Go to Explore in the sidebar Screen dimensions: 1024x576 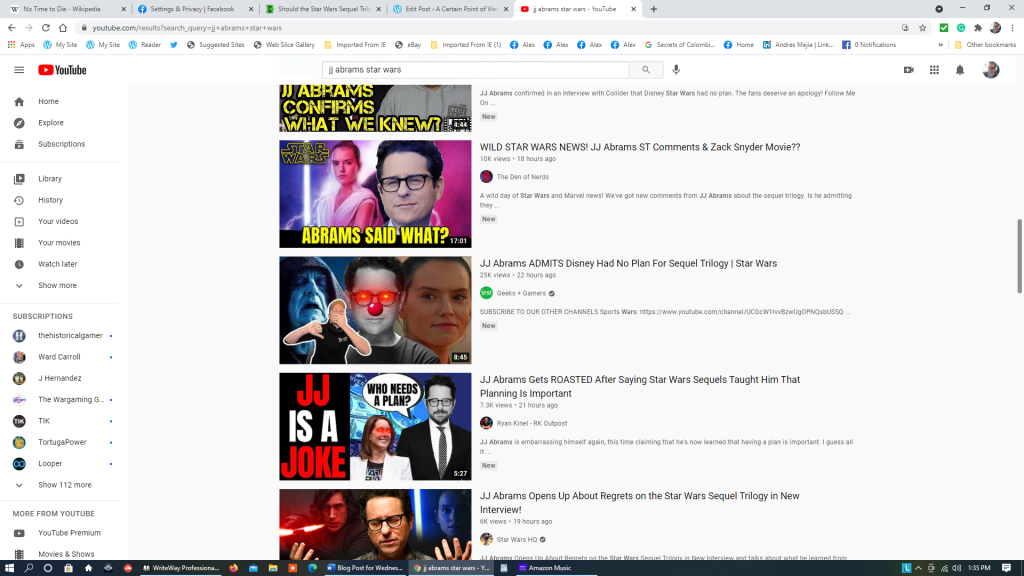pos(50,123)
